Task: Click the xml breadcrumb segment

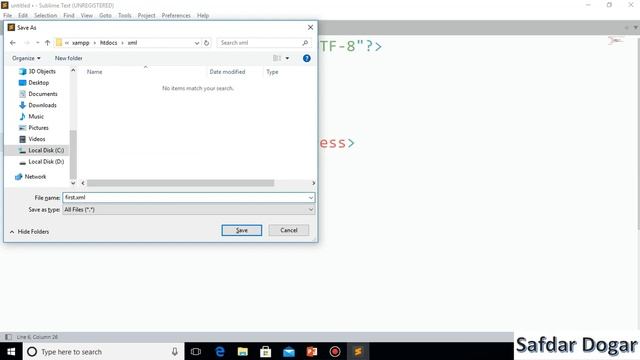Action: tap(132, 43)
